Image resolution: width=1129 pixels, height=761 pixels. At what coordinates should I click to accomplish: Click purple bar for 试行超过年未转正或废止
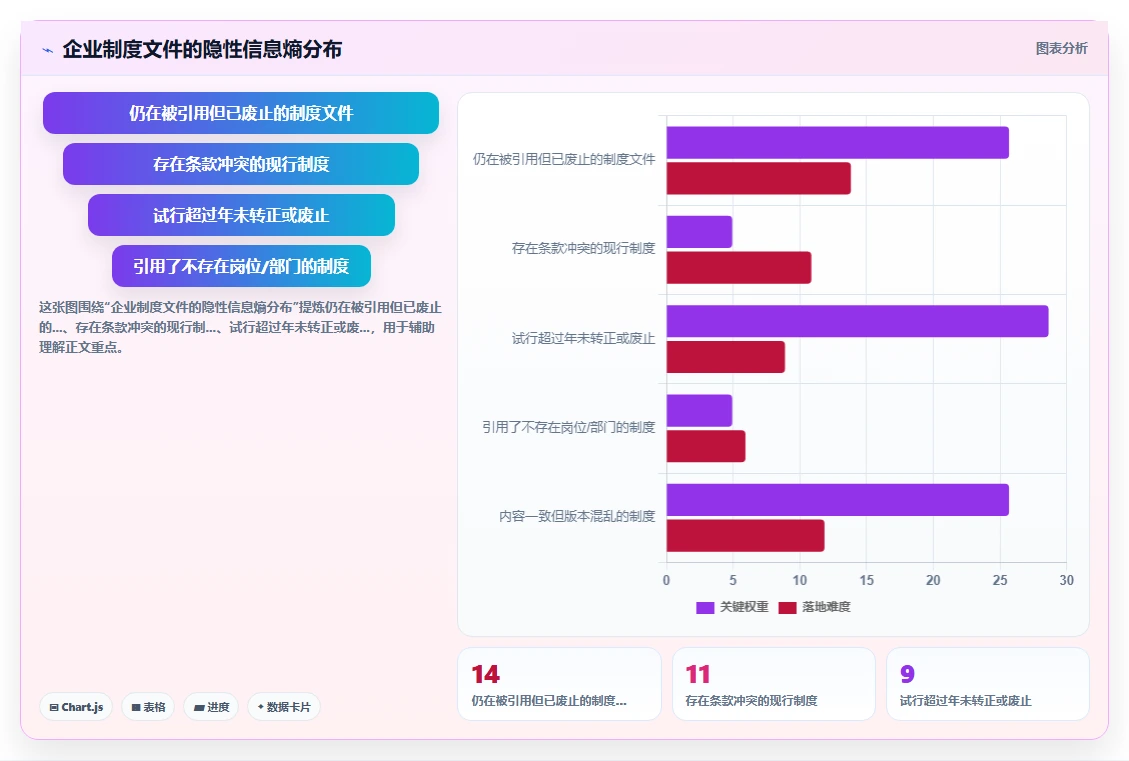click(x=858, y=321)
